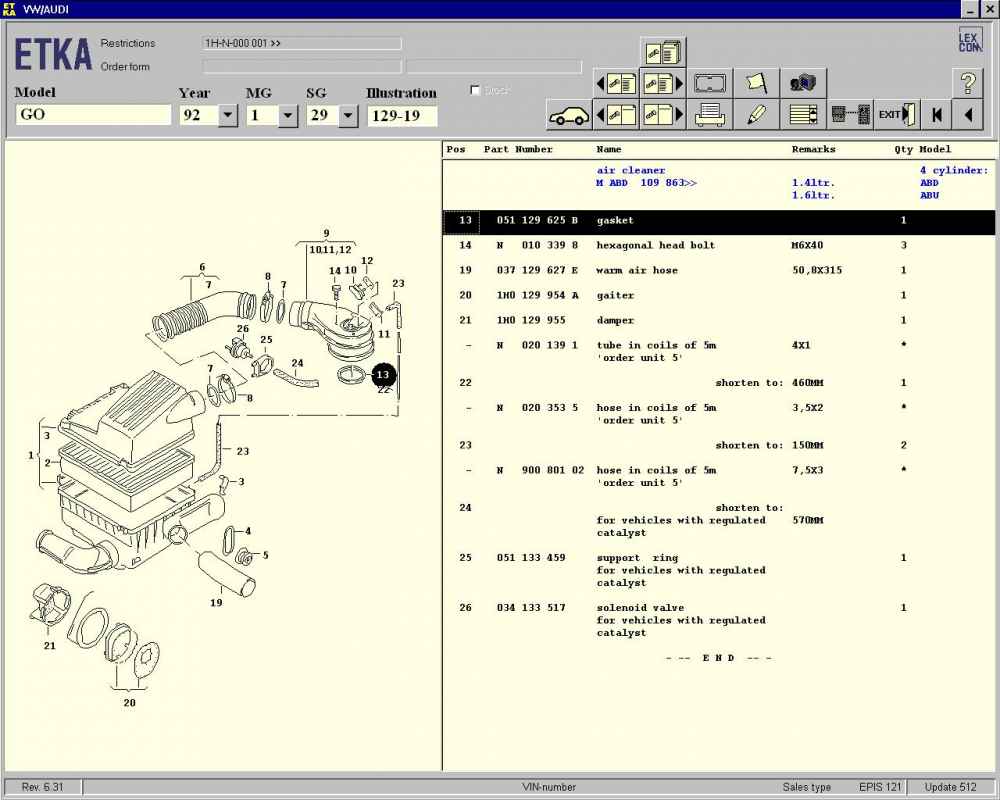Select the gaiter row 1H0 129 954 A
The width and height of the screenshot is (1000, 800).
pos(719,295)
